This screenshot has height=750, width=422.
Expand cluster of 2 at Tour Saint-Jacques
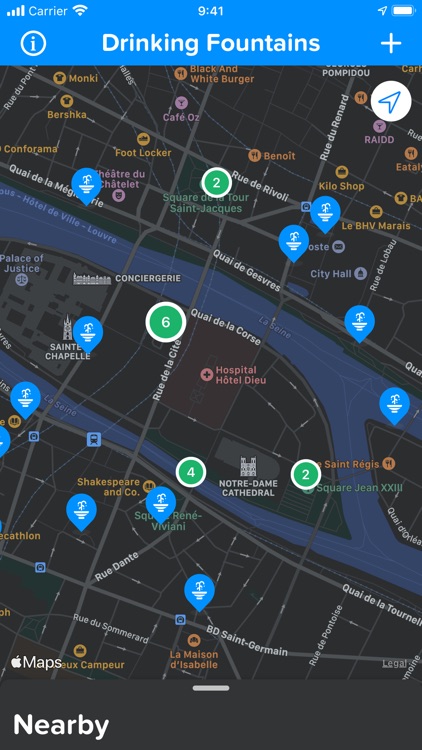216,182
